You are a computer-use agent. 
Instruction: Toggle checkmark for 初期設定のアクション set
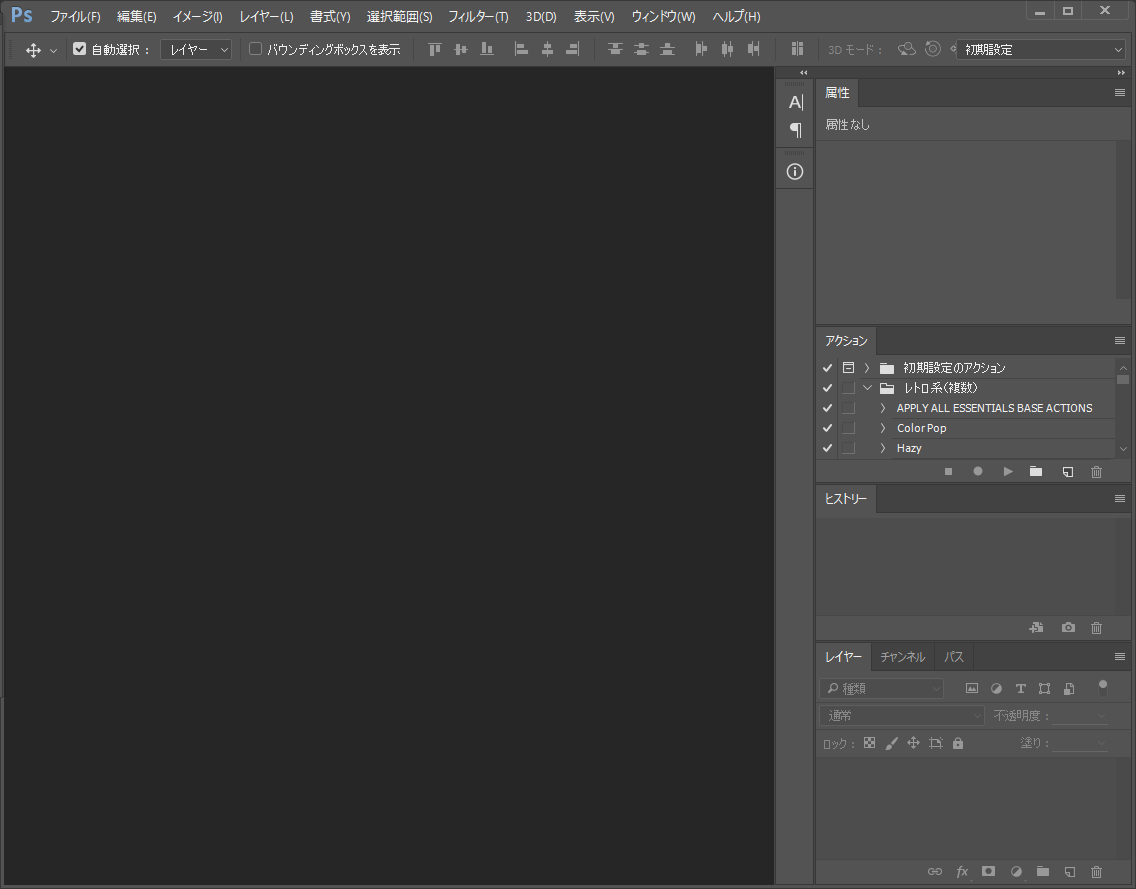[x=827, y=368]
